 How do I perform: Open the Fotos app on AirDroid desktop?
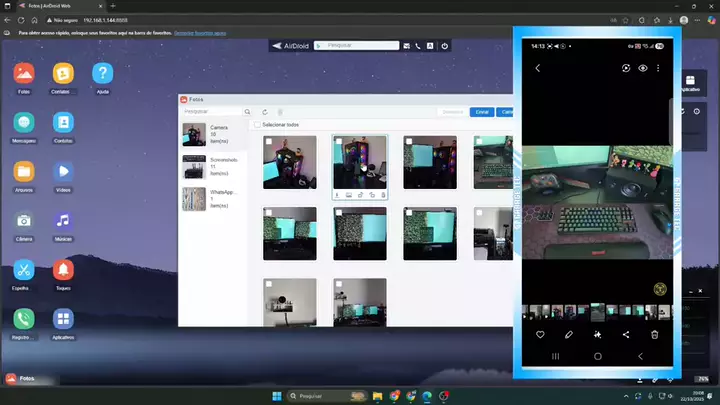23,74
